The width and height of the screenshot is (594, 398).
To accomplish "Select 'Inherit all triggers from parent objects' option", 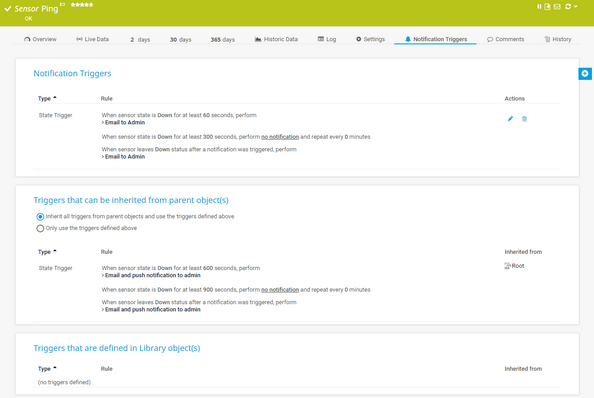I will pyautogui.click(x=40, y=217).
